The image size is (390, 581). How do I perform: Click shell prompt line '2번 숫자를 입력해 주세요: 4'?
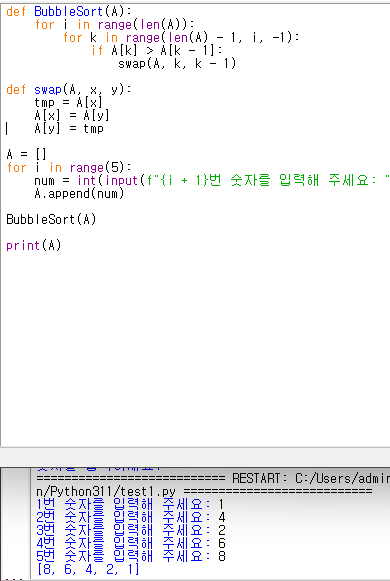[130, 517]
